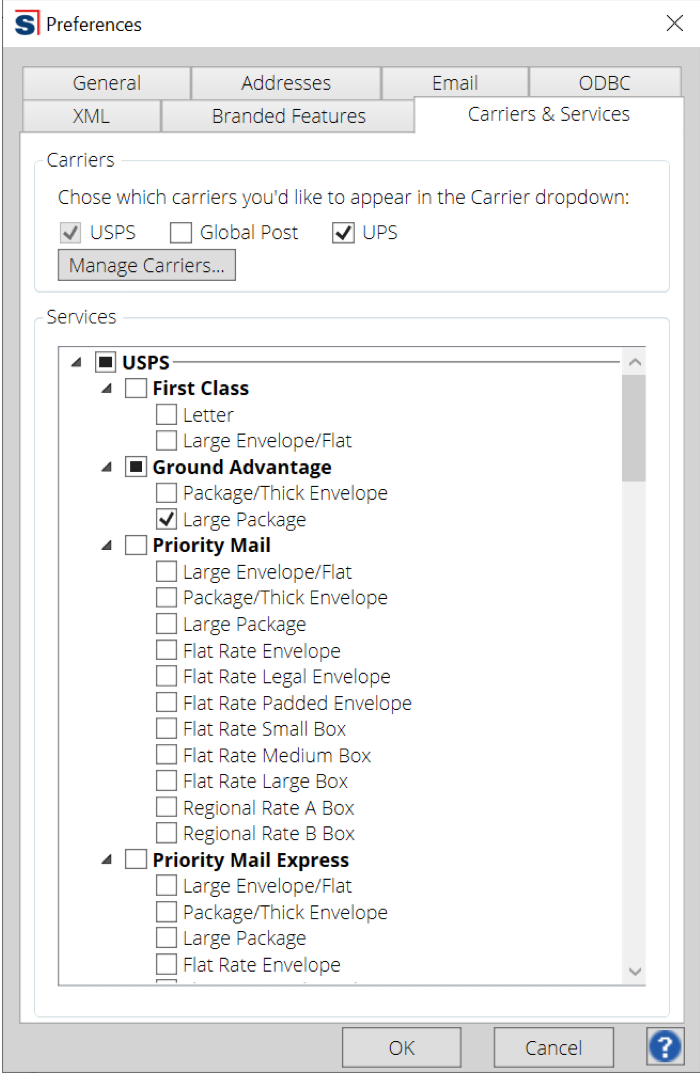
Task: Dismiss changes via the Cancel button
Action: 553,1046
